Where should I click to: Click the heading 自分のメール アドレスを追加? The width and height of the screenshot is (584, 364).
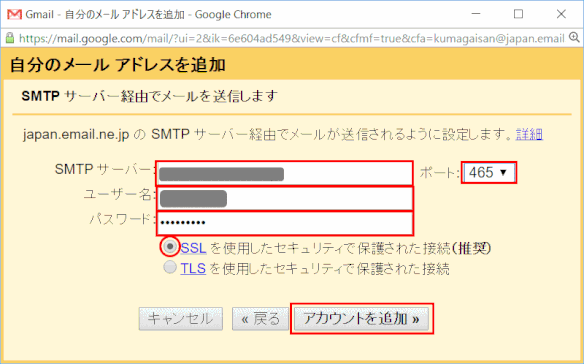click(x=118, y=65)
